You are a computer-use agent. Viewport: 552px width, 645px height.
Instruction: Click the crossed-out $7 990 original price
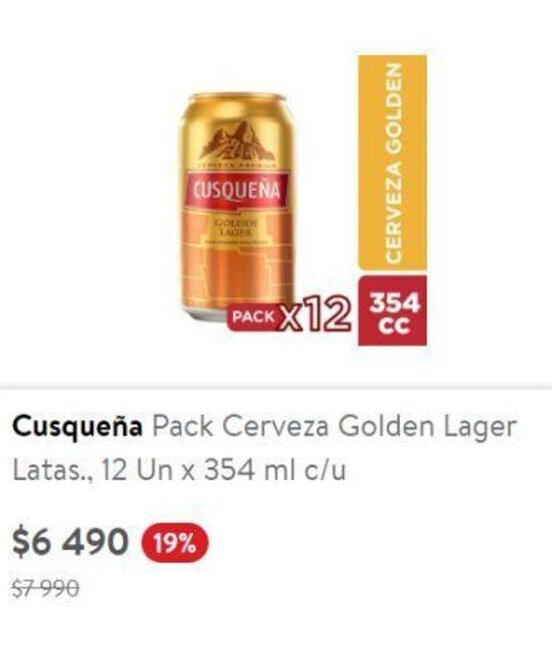click(x=46, y=588)
